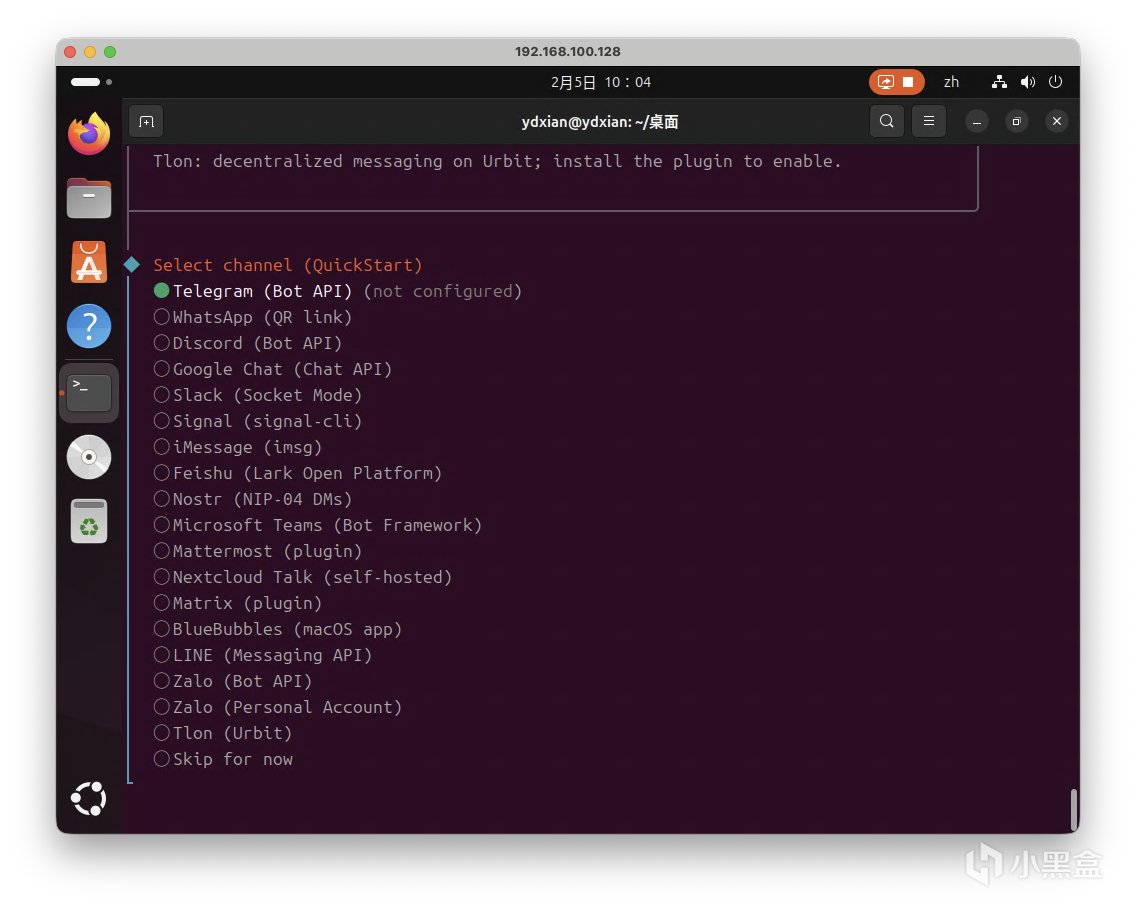Pick the Slack (Socket Mode) option

click(x=267, y=395)
